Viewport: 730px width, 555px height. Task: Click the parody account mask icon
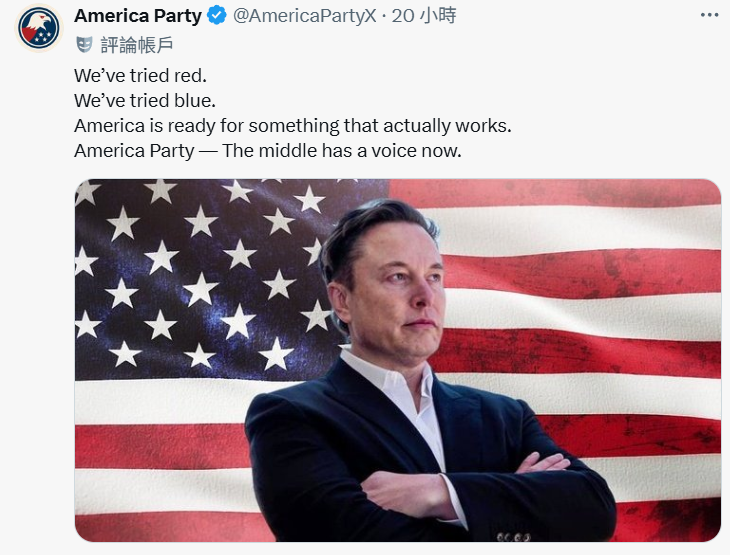pyautogui.click(x=84, y=45)
